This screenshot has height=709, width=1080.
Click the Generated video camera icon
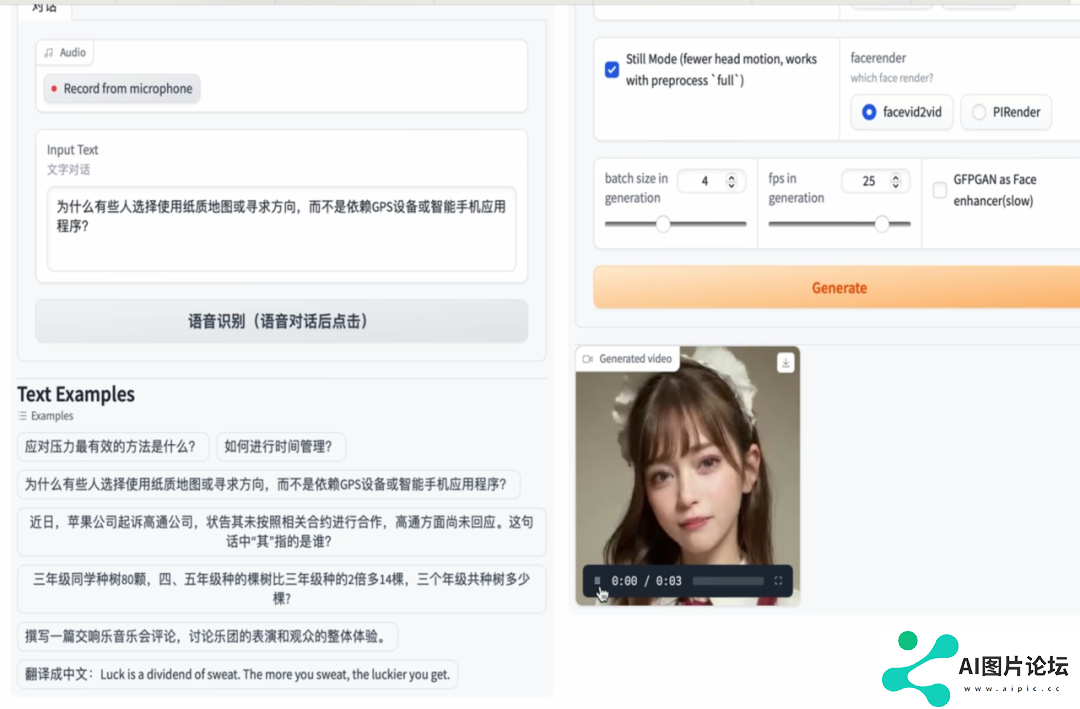588,359
